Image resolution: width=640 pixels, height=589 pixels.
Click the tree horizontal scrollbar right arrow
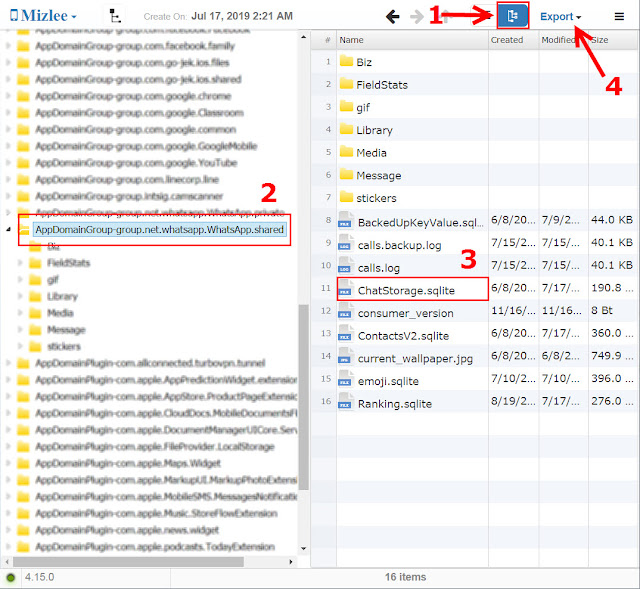[x=291, y=562]
